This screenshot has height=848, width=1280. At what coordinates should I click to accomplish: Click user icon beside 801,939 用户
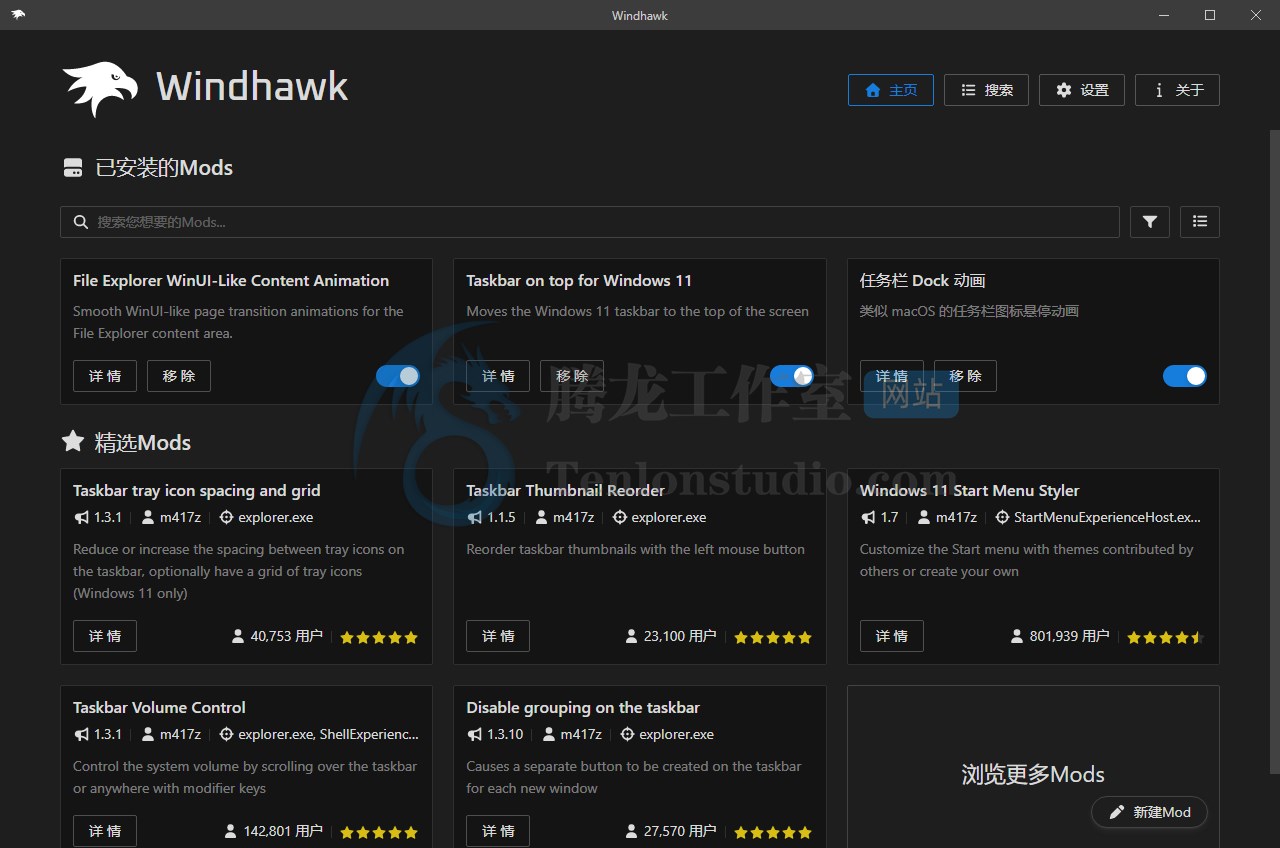click(x=1017, y=636)
